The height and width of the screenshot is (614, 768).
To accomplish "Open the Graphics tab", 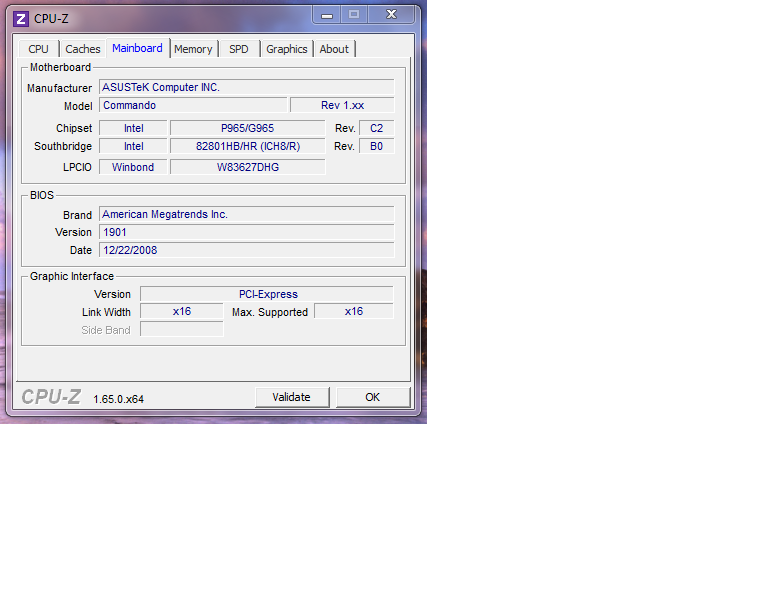I will 287,49.
